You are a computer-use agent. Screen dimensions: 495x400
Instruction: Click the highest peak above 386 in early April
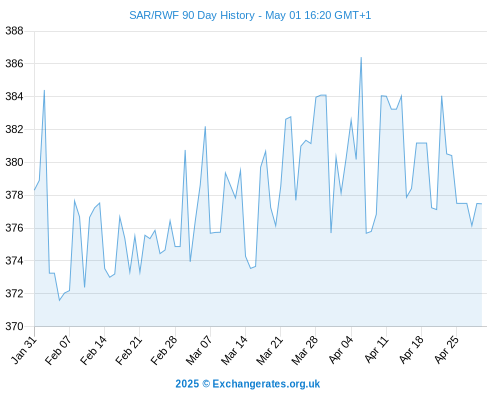pyautogui.click(x=361, y=58)
